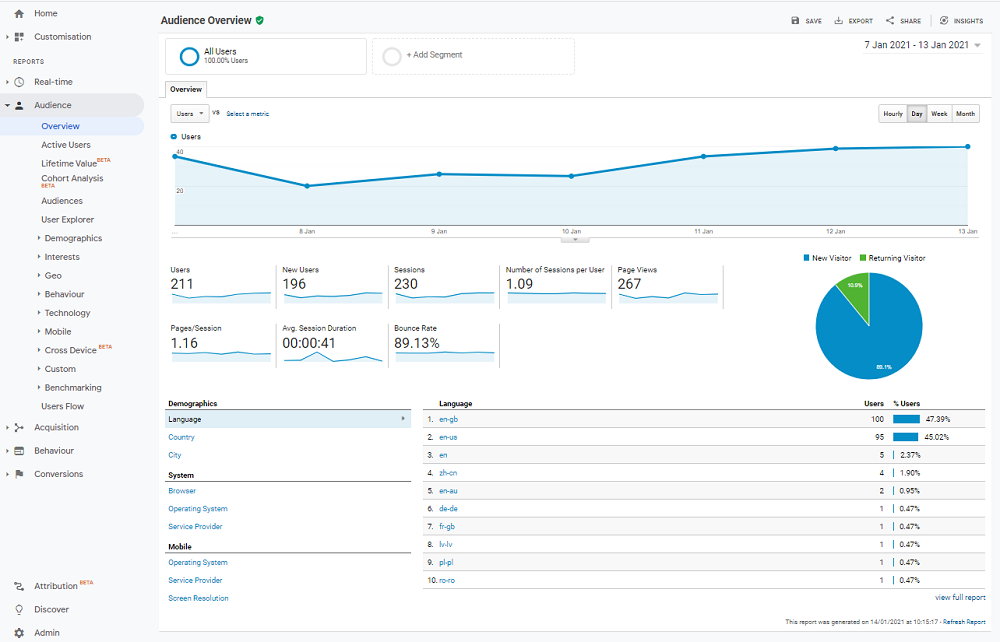Click the City demographics link
This screenshot has width=1000, height=642.
pyautogui.click(x=175, y=455)
